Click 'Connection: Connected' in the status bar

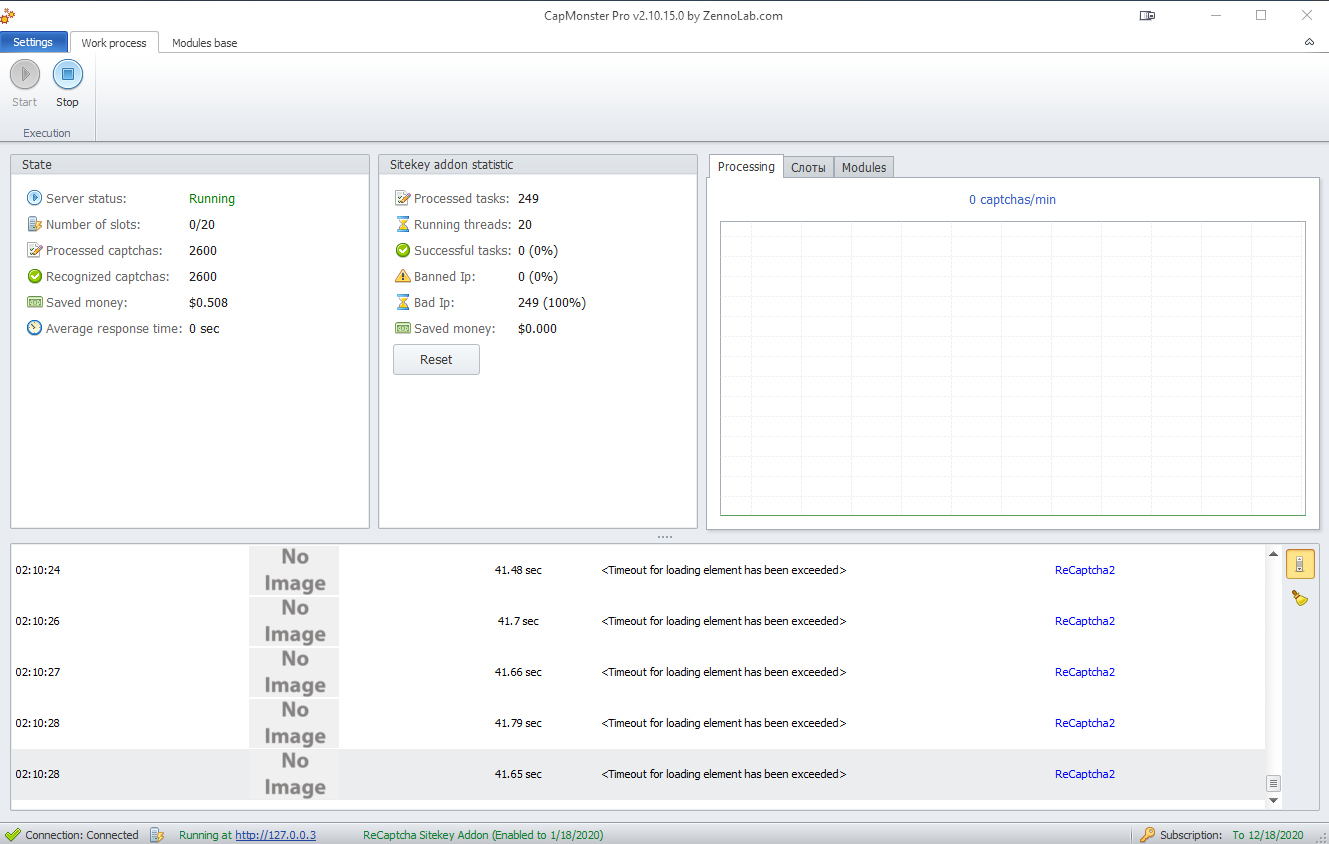tap(82, 835)
